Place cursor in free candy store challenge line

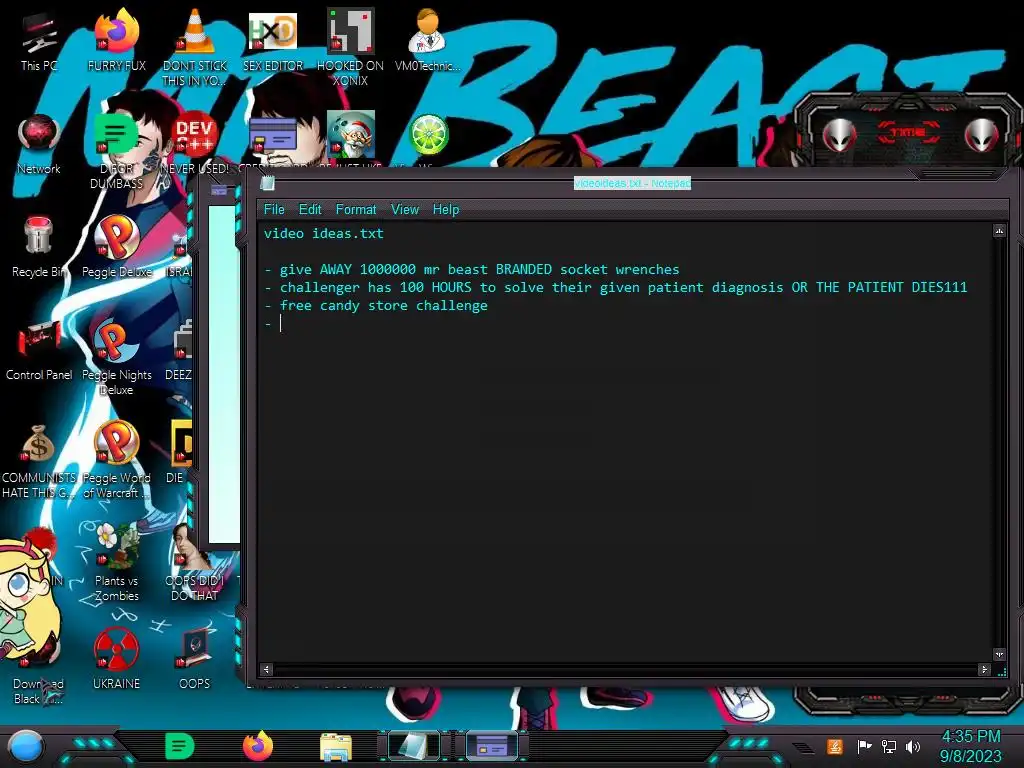(376, 306)
